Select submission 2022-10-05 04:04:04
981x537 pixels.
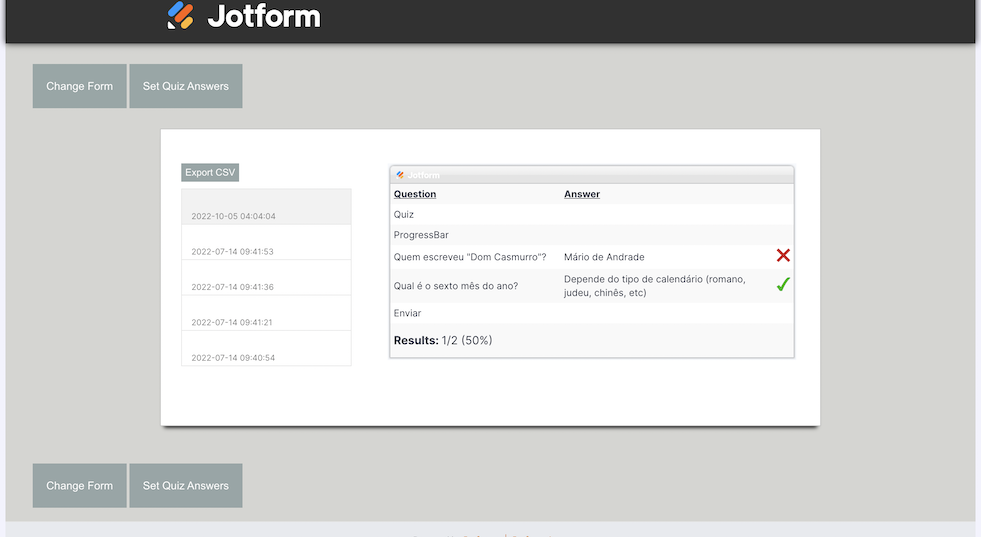tap(267, 207)
